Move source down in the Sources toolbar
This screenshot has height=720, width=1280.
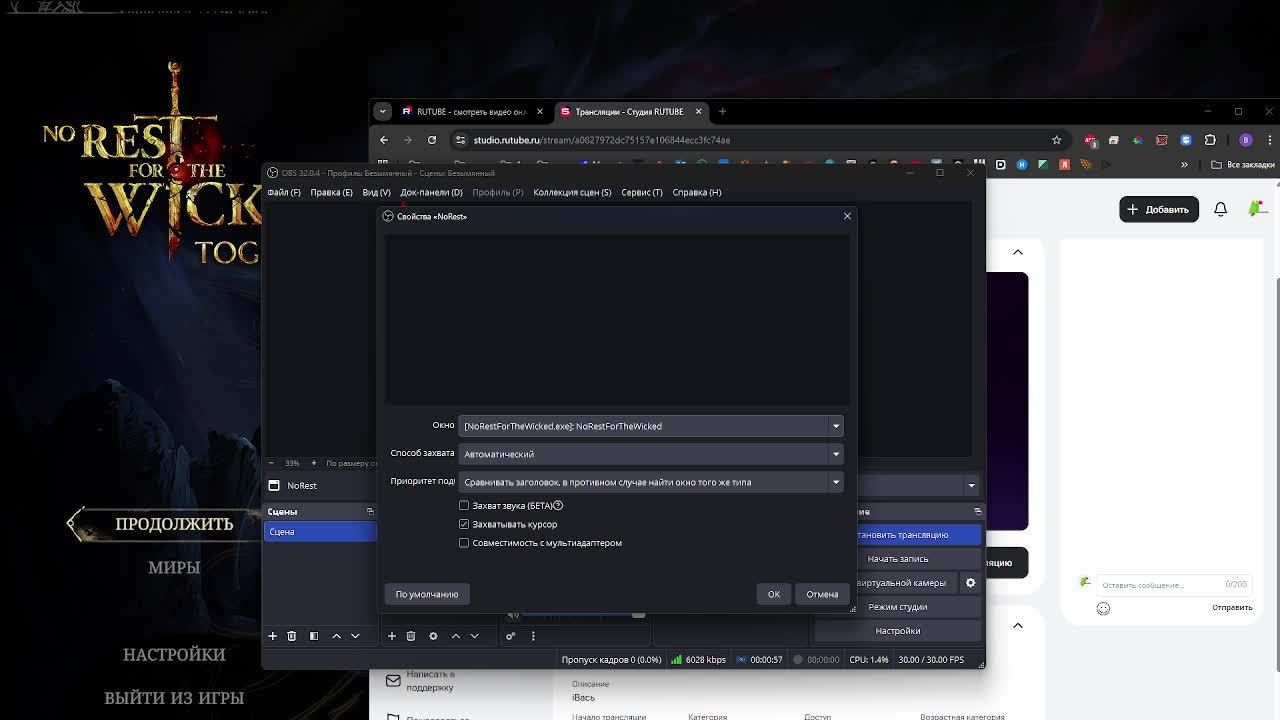(x=474, y=636)
